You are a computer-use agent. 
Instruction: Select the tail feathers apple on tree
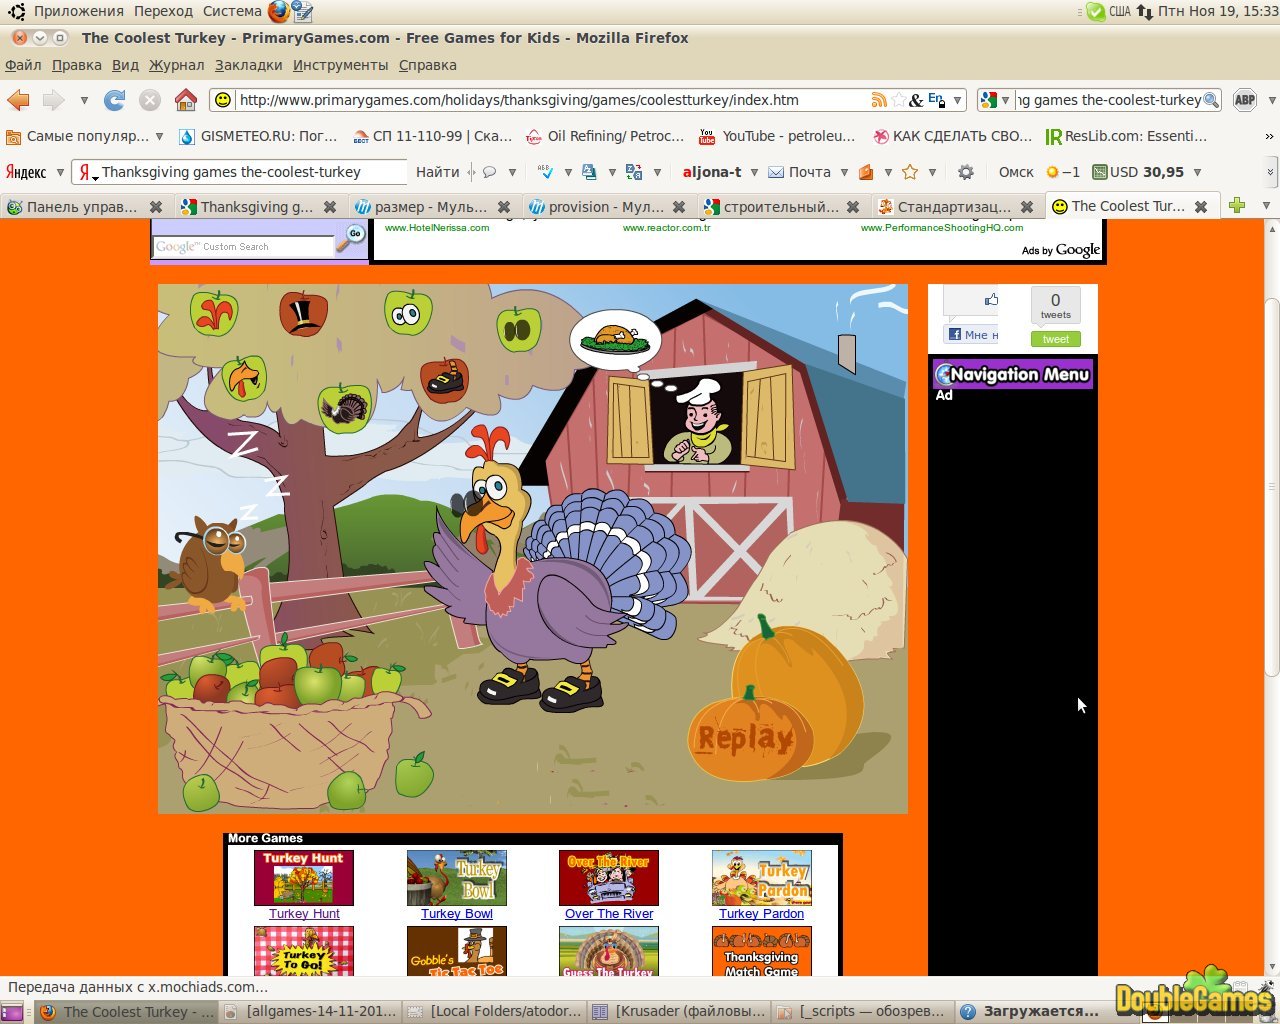(x=345, y=407)
